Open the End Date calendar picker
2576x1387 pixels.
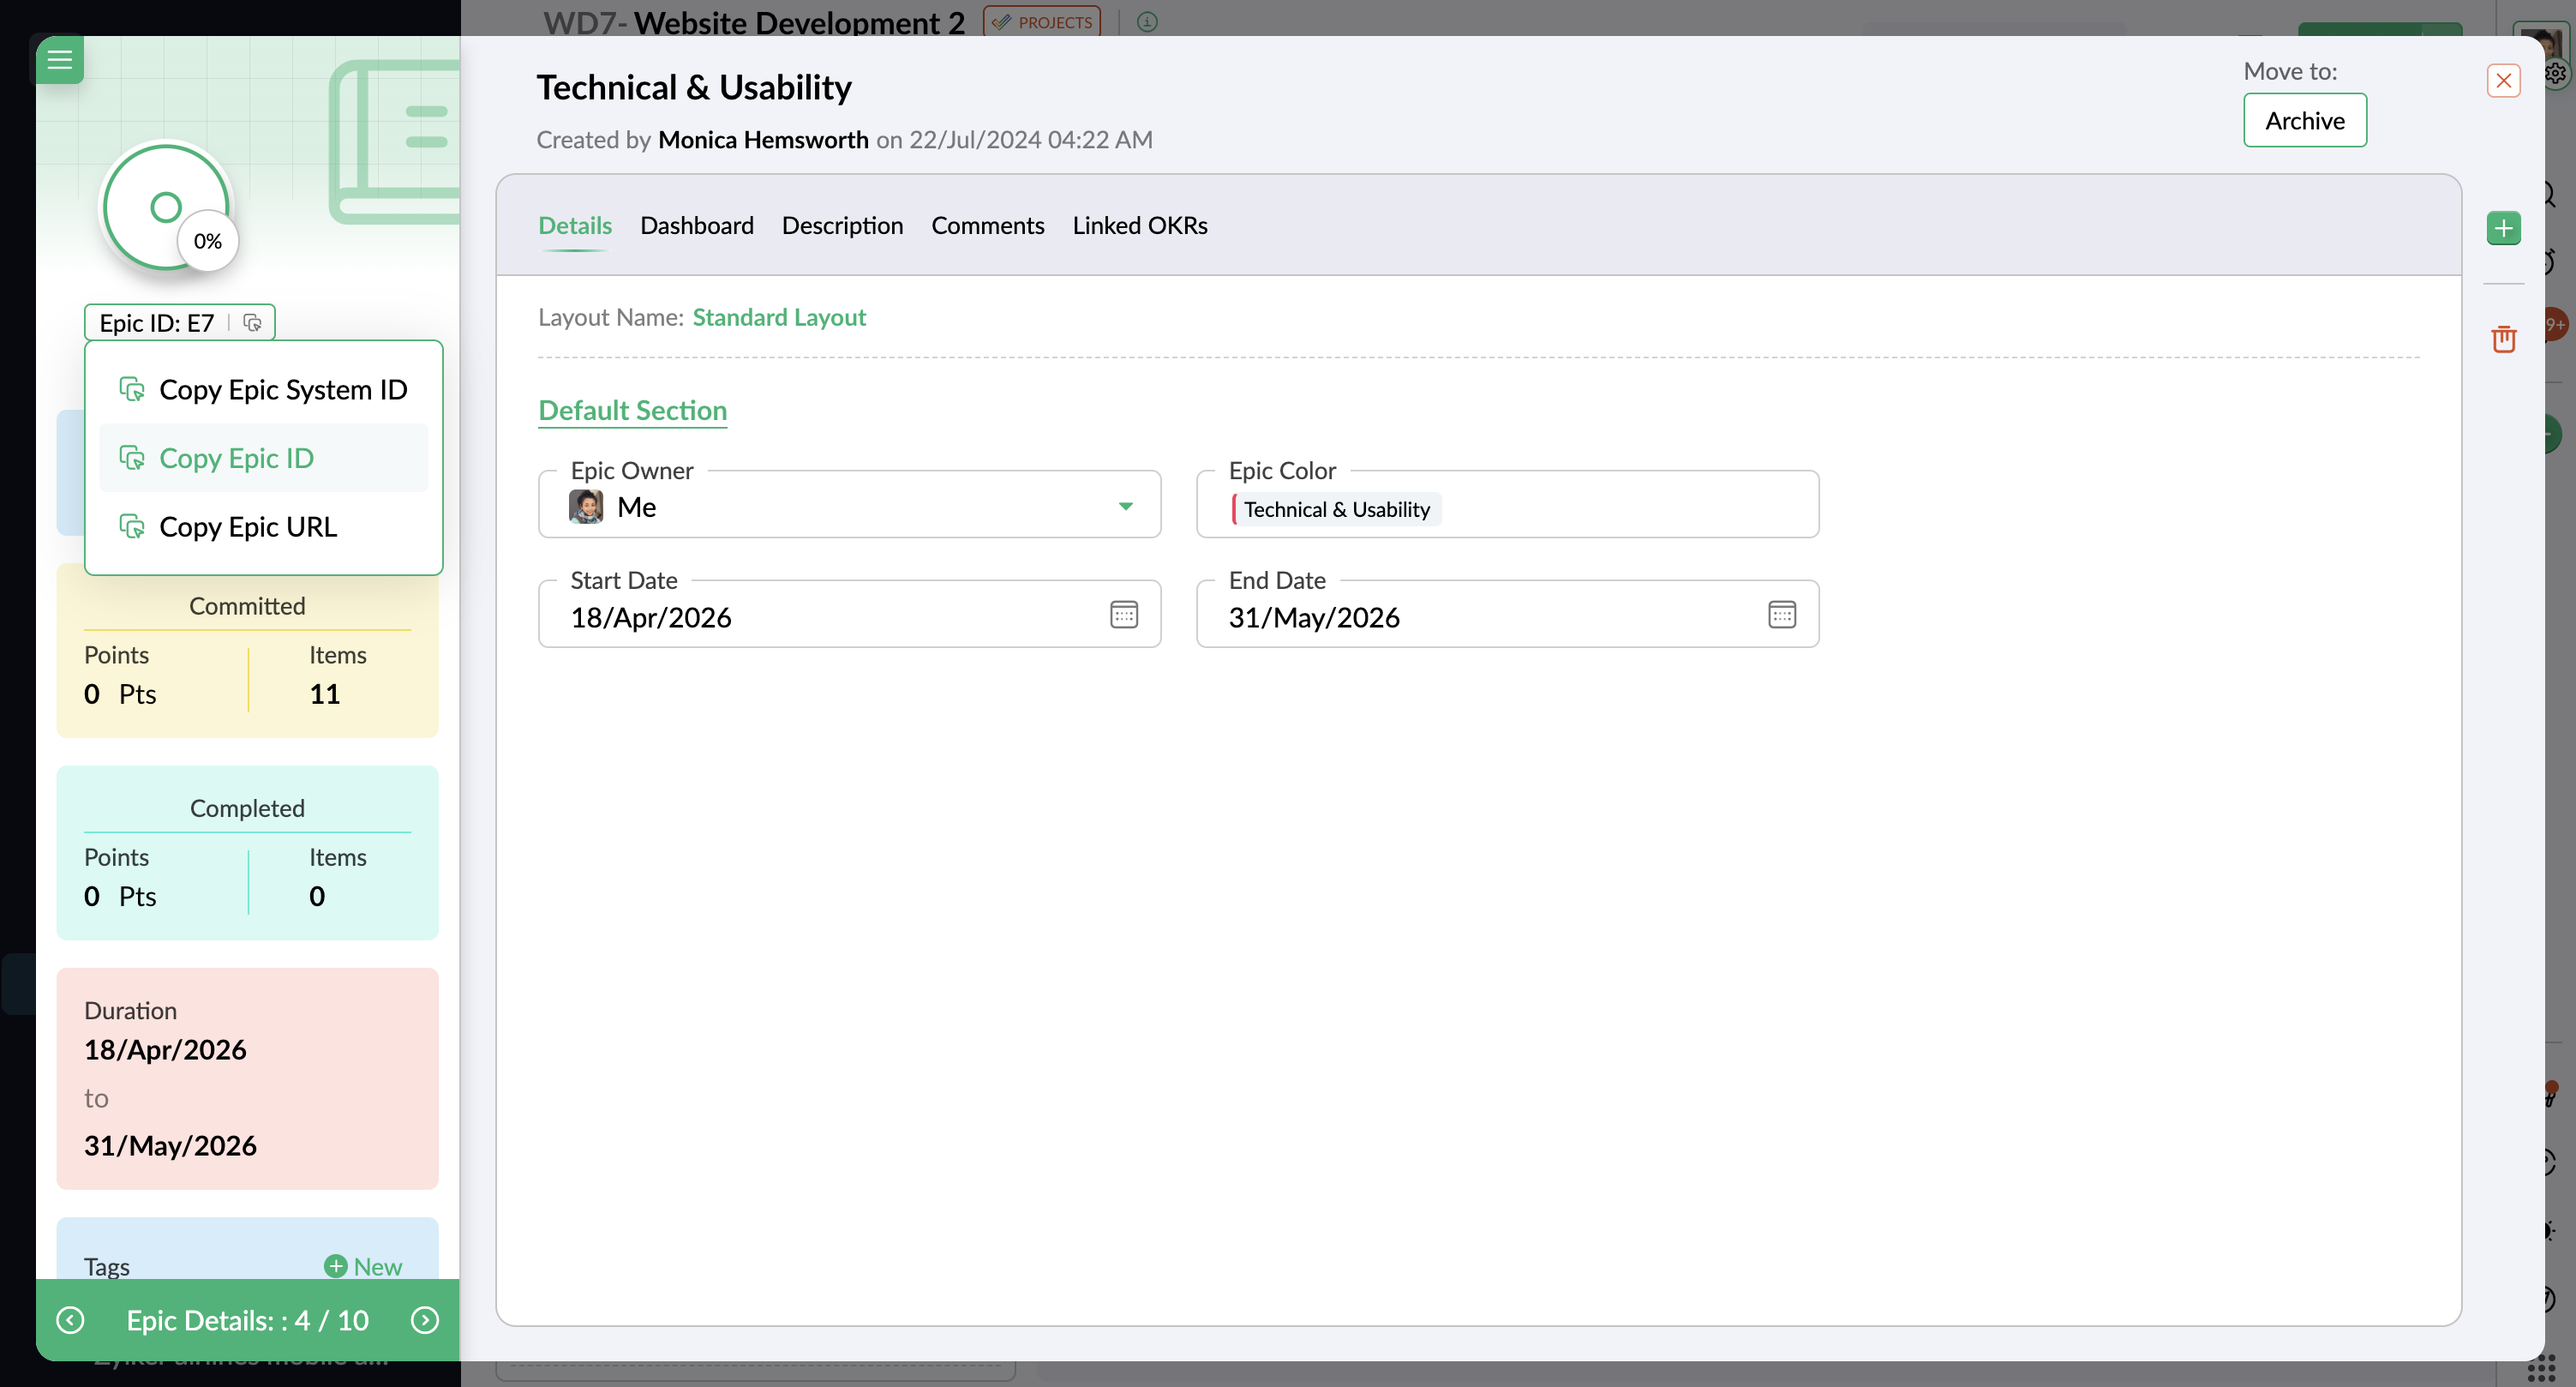pos(1781,615)
